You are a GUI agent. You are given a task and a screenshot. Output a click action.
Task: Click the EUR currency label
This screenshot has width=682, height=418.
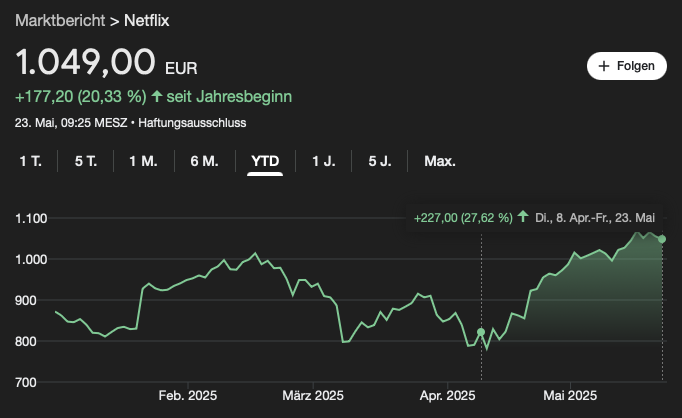(x=181, y=69)
